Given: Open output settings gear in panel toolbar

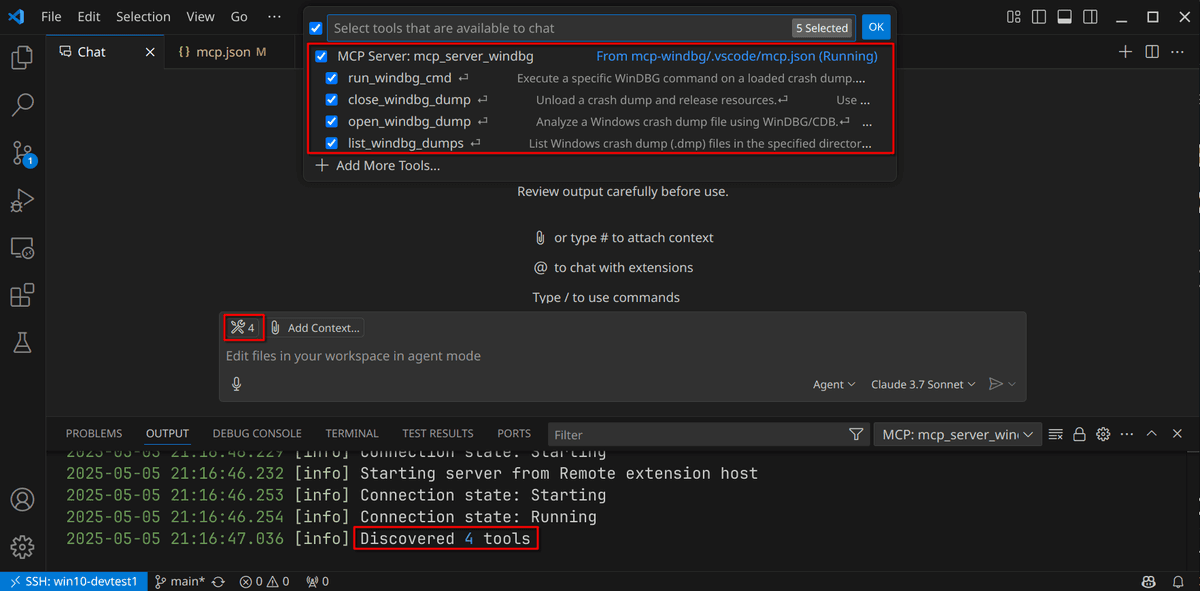Looking at the screenshot, I should [x=1103, y=434].
